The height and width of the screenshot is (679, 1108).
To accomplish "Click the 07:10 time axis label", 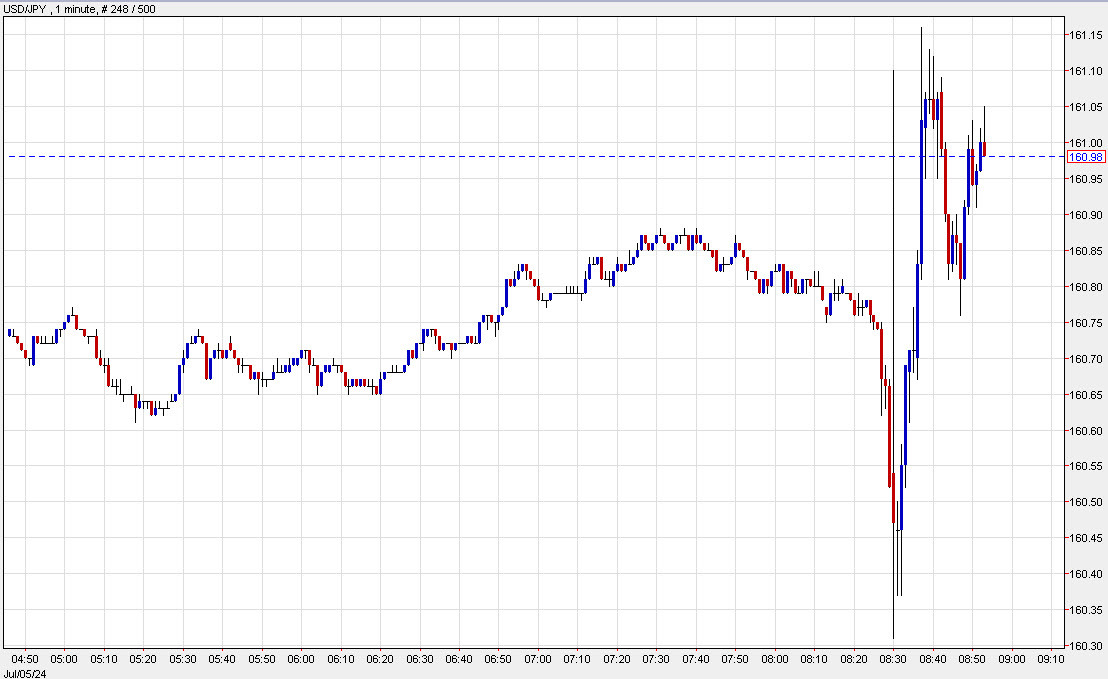I will 577,659.
